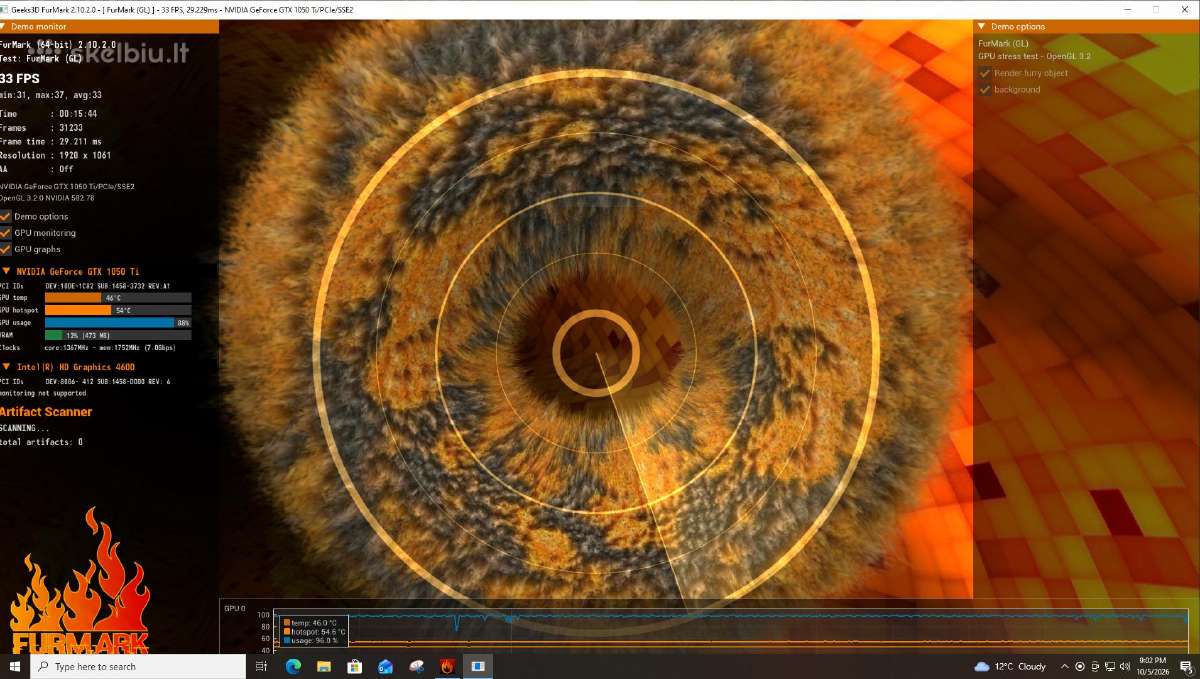
Task: Collapse the Demo options panel triangle
Action: (x=982, y=27)
